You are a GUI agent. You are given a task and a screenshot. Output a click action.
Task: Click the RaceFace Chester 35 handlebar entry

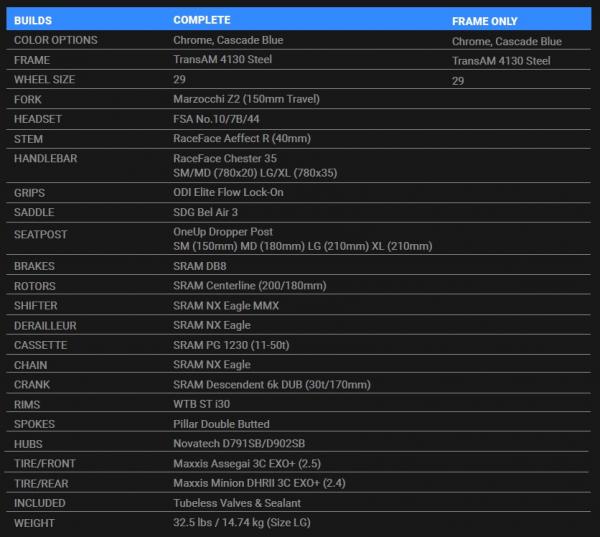pos(225,158)
